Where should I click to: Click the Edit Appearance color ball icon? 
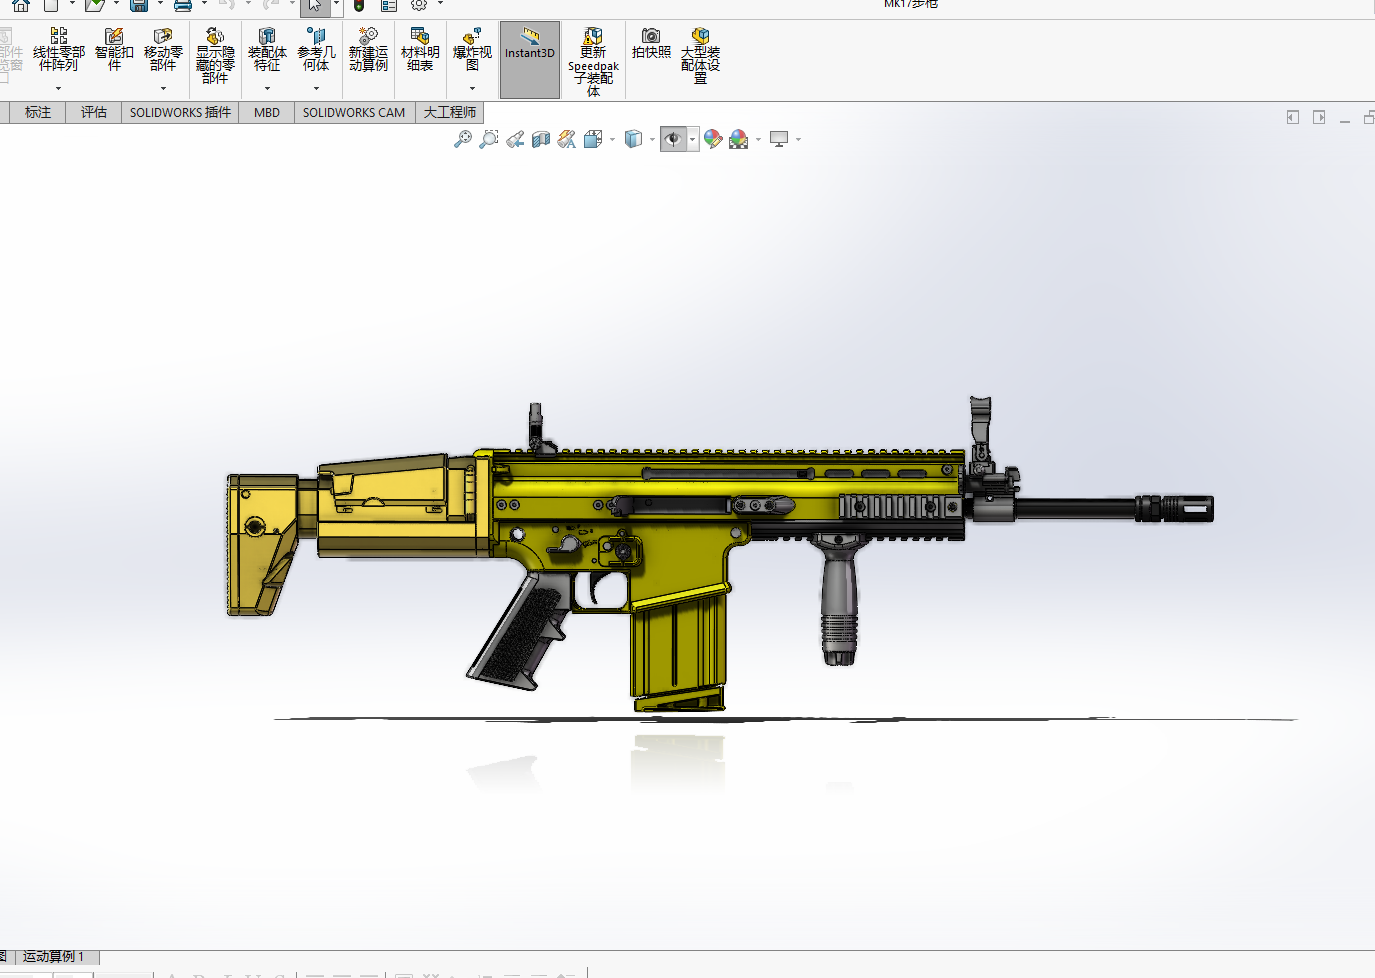(713, 139)
